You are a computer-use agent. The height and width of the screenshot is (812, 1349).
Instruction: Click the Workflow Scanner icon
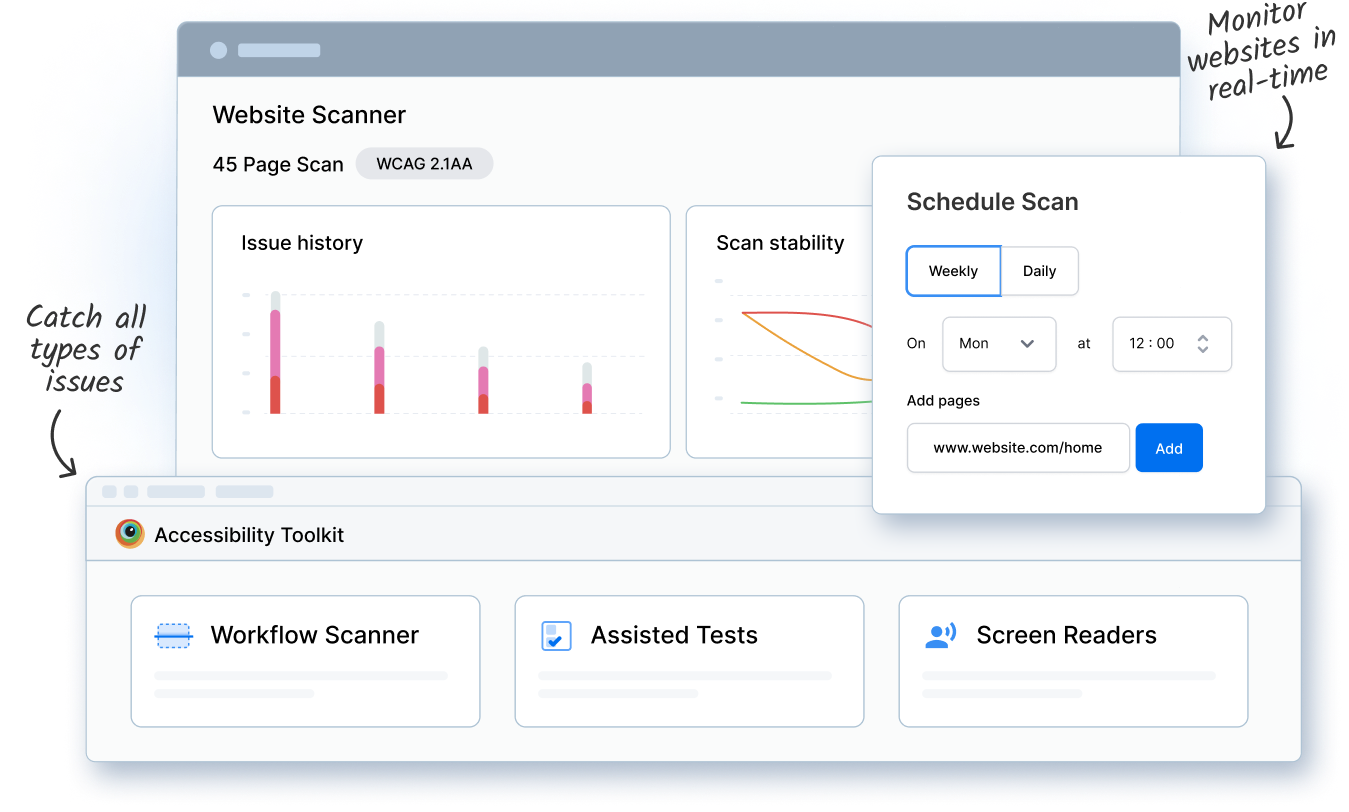[x=174, y=635]
